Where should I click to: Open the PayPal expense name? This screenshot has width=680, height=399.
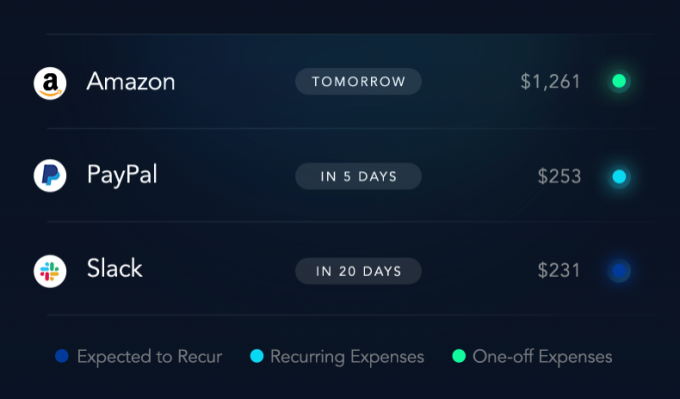tap(122, 175)
